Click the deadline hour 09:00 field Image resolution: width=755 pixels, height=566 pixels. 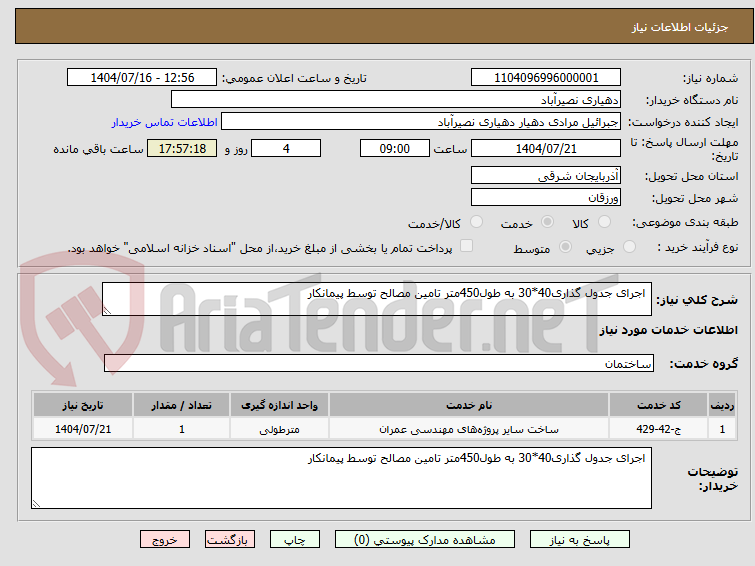coord(395,148)
